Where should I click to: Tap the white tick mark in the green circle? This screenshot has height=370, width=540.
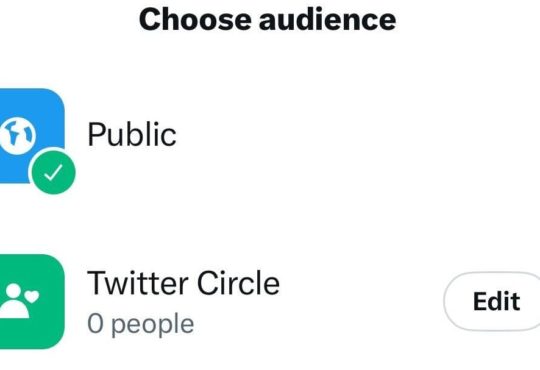tap(53, 173)
